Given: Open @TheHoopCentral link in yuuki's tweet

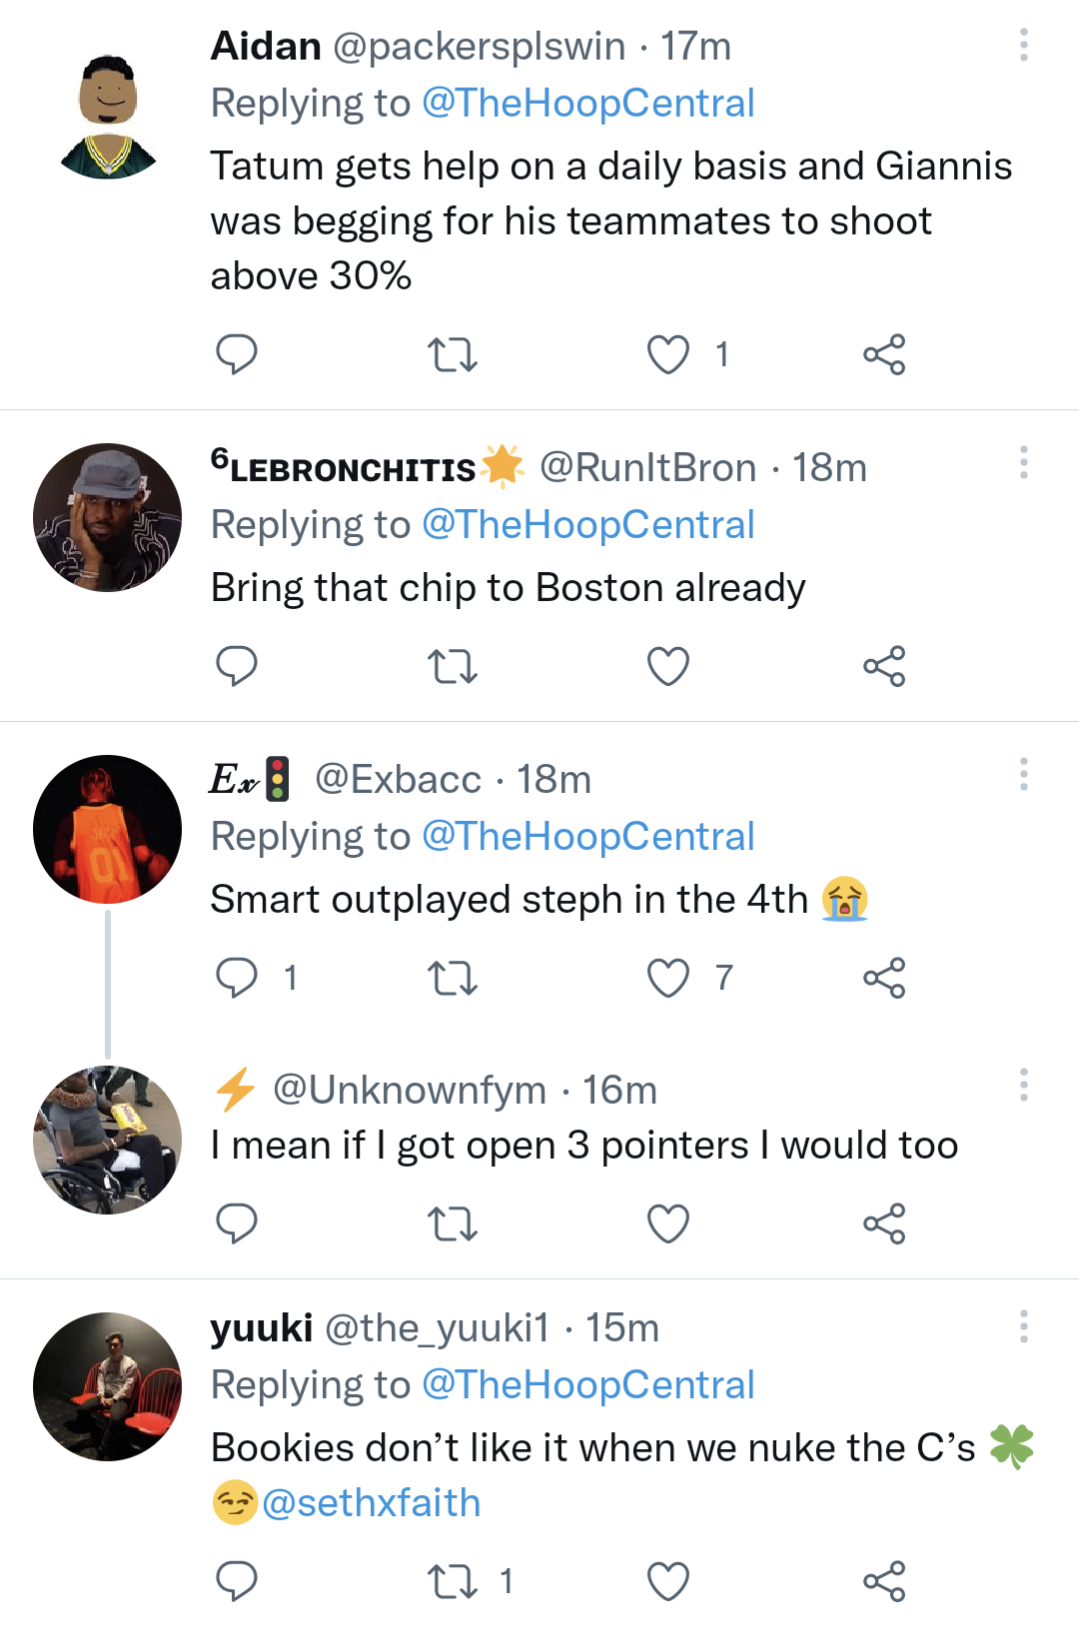Looking at the screenshot, I should coord(588,1385).
